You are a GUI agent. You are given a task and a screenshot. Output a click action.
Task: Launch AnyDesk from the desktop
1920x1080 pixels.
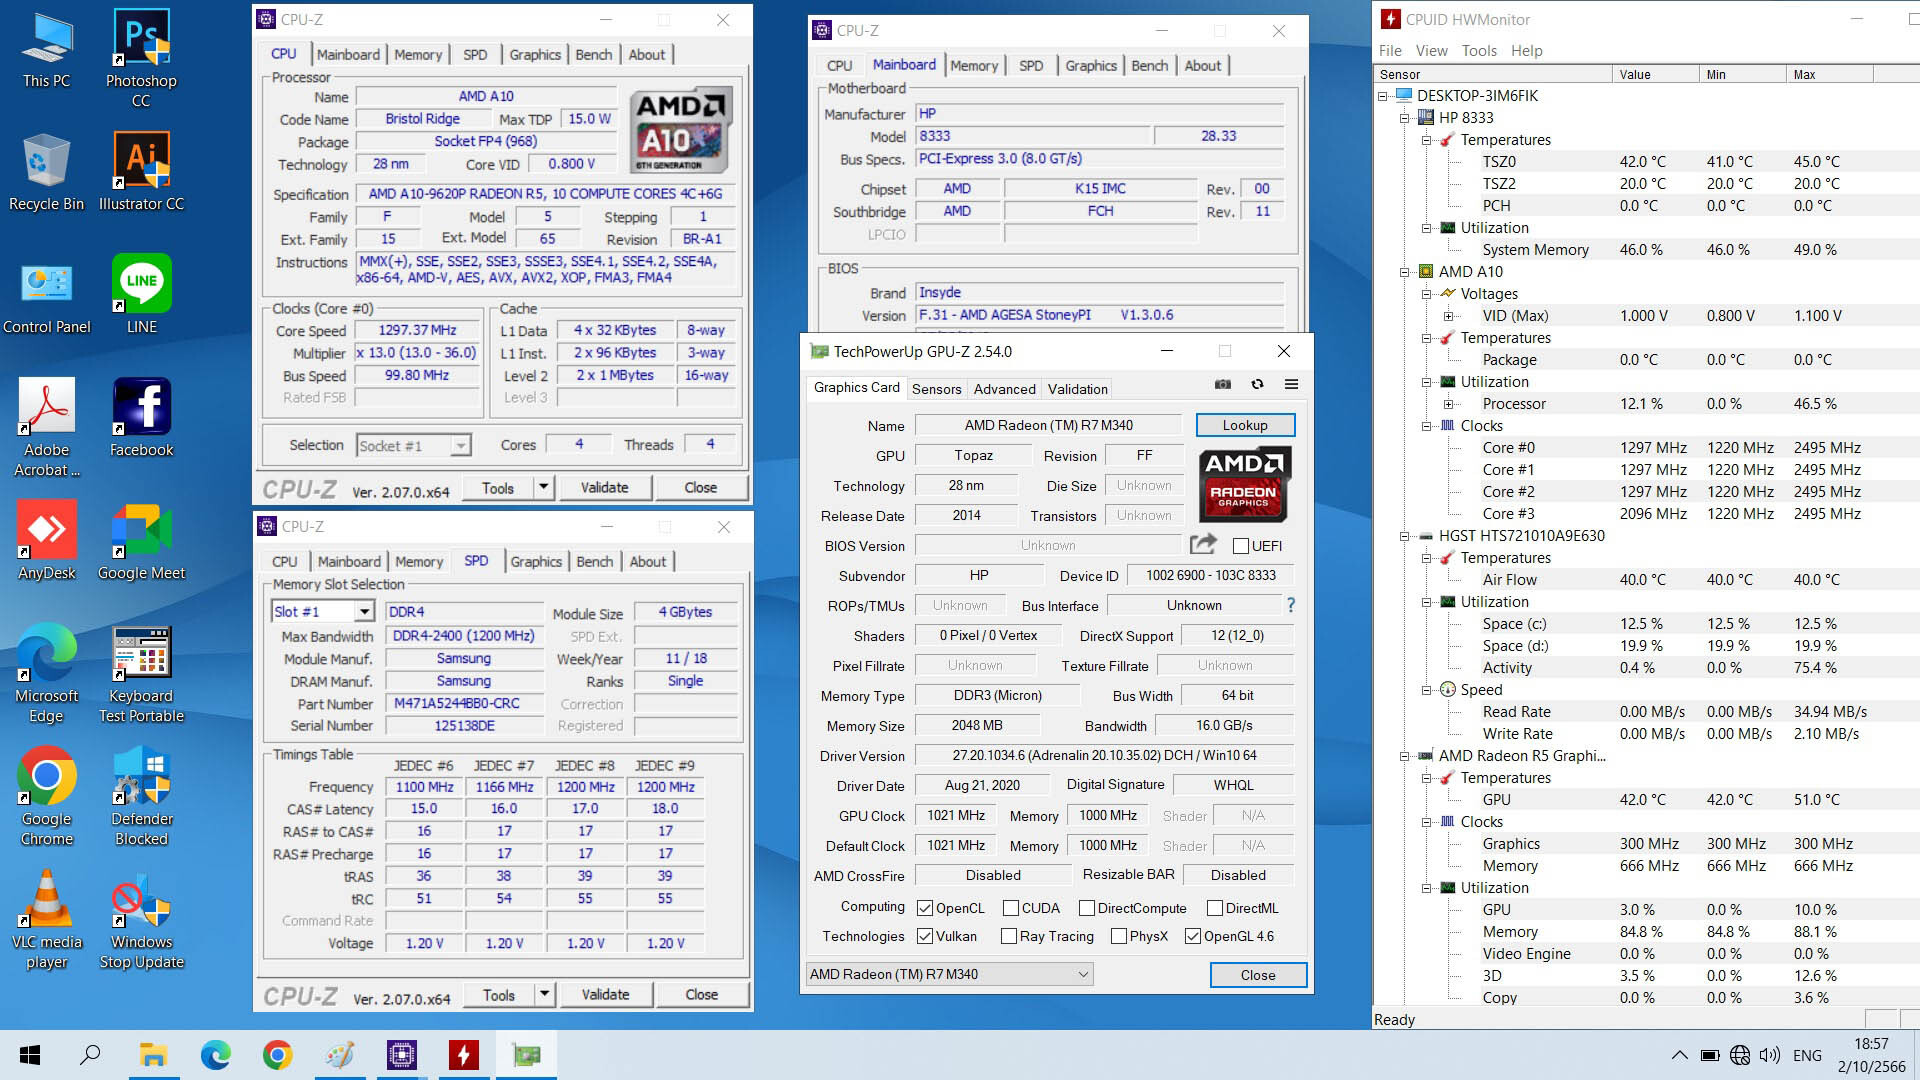(47, 541)
